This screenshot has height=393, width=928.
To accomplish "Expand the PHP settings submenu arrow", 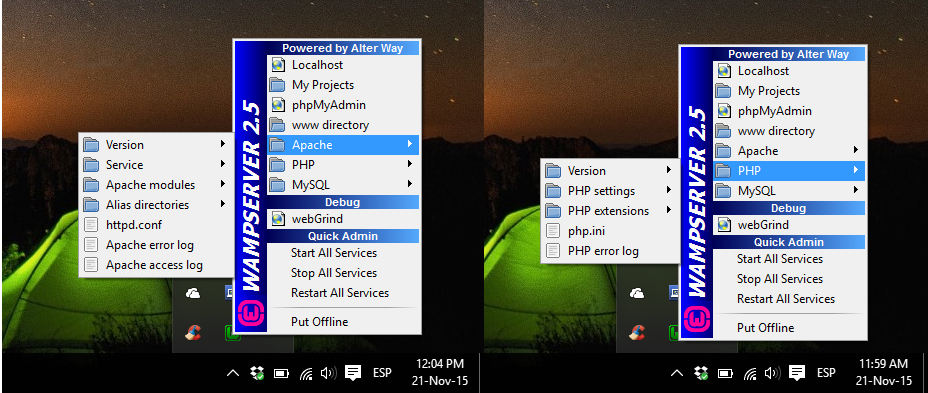I will pyautogui.click(x=669, y=191).
